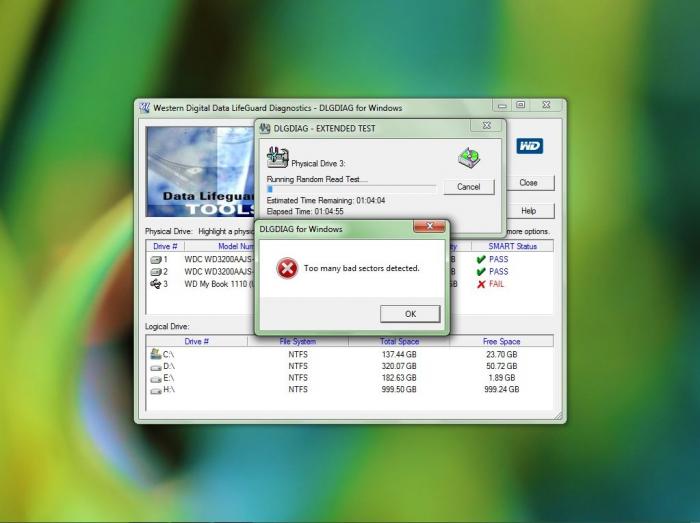The width and height of the screenshot is (700, 523).
Task: Click the Model Number column header
Action: (220, 246)
